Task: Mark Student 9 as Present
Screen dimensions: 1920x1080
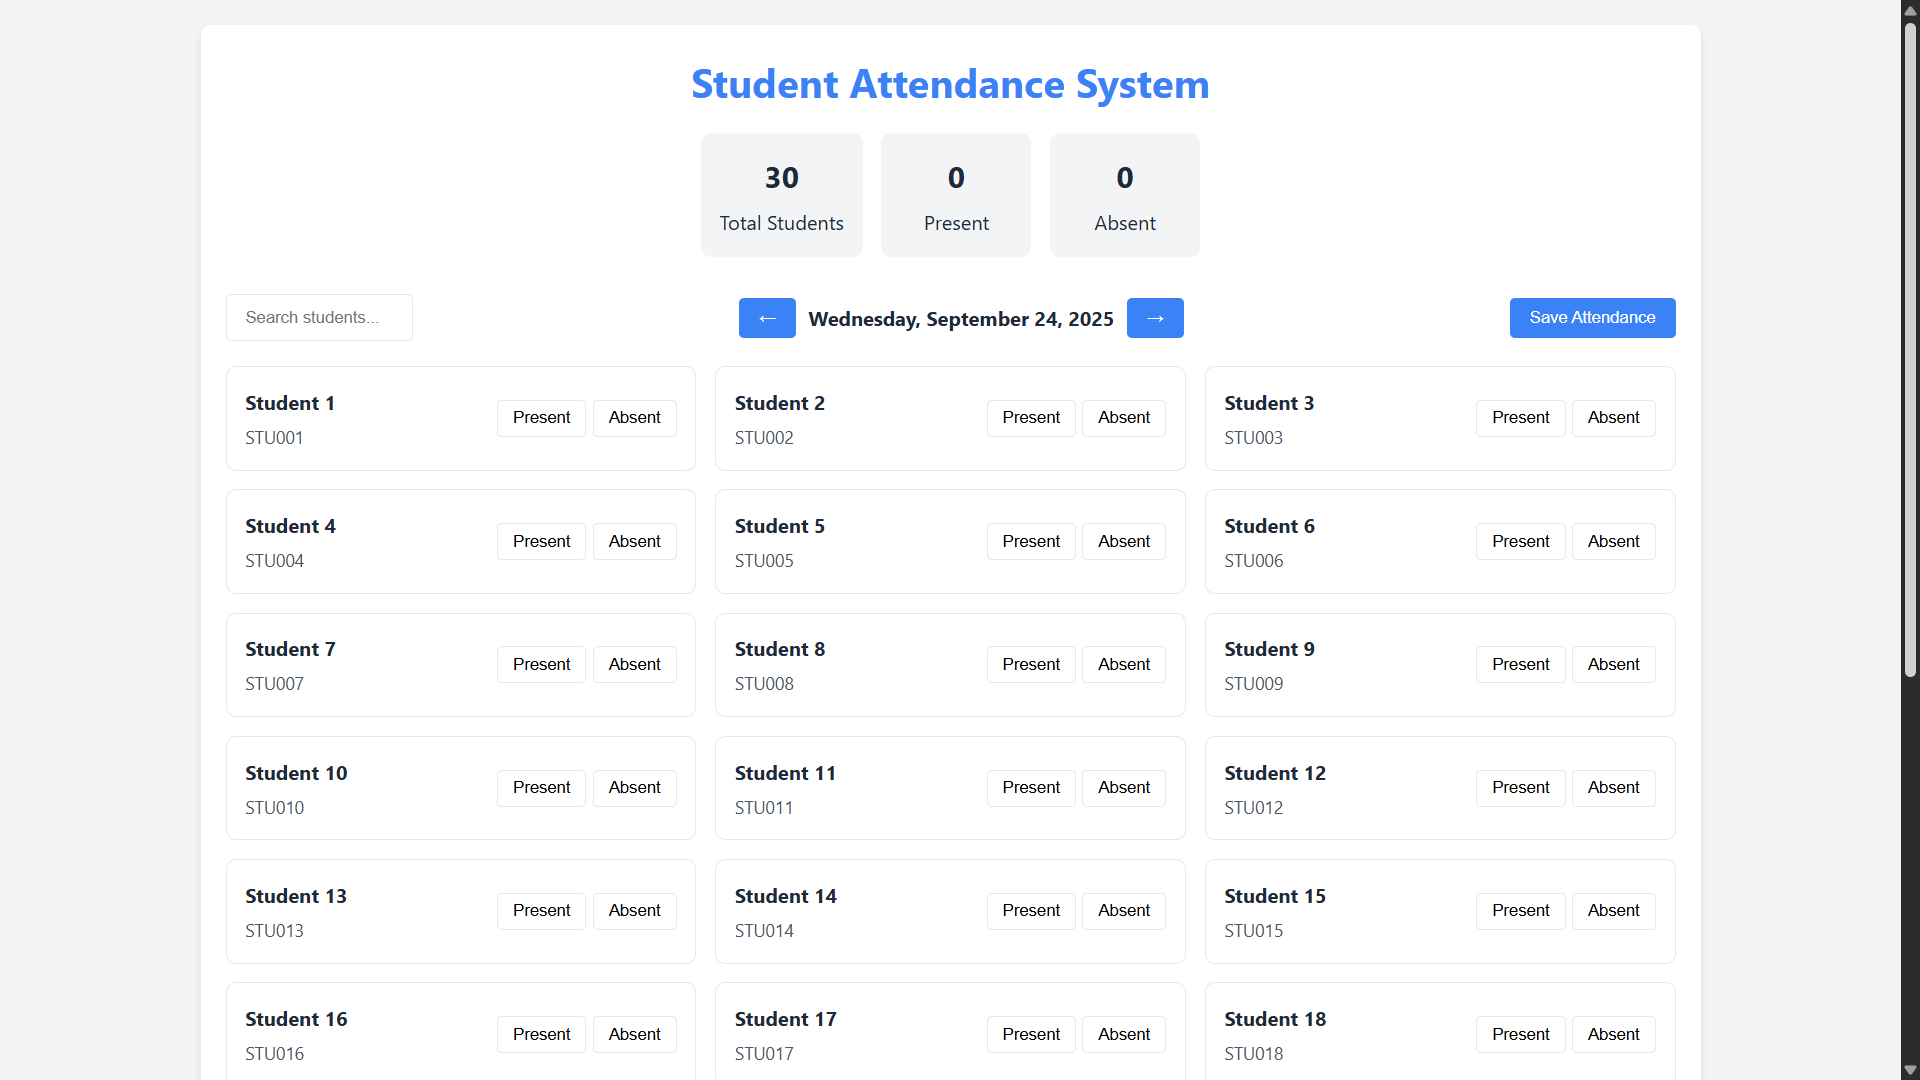Action: [x=1520, y=664]
